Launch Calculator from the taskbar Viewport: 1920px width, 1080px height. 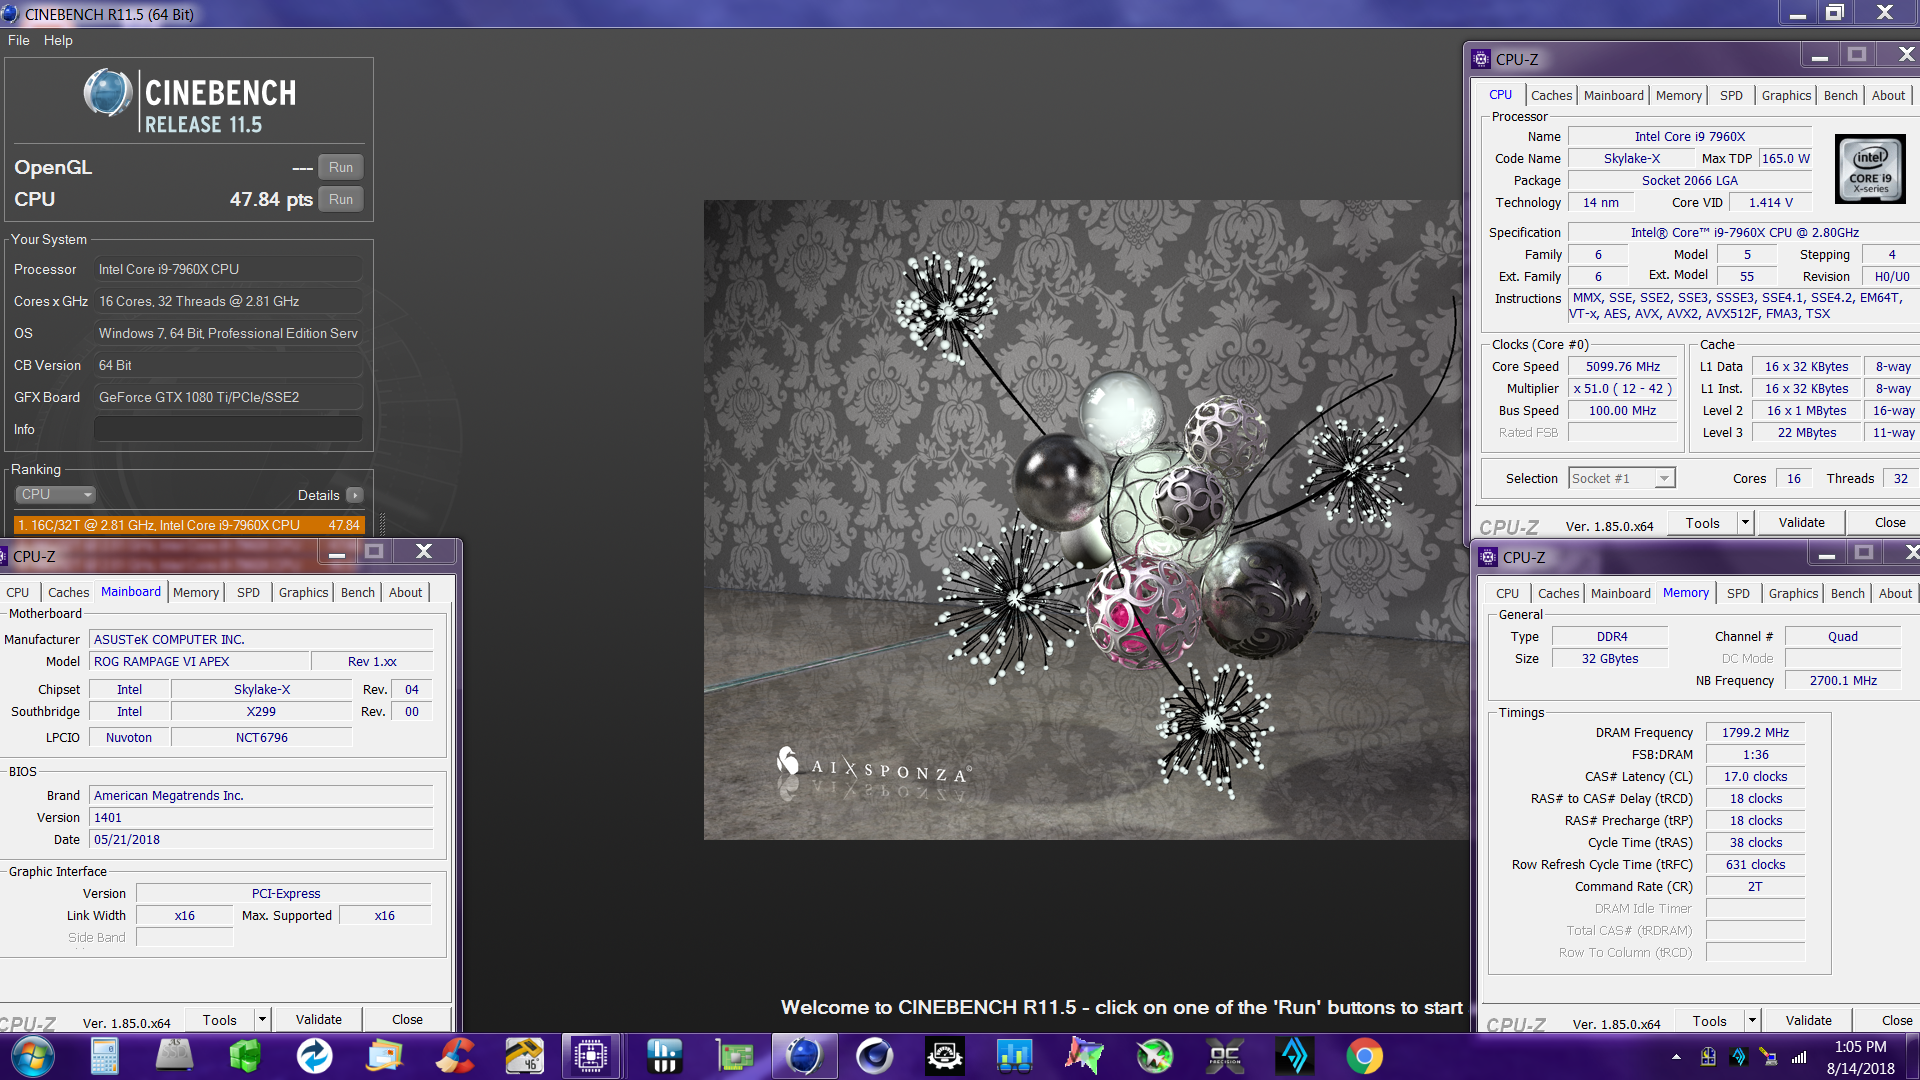(105, 1056)
